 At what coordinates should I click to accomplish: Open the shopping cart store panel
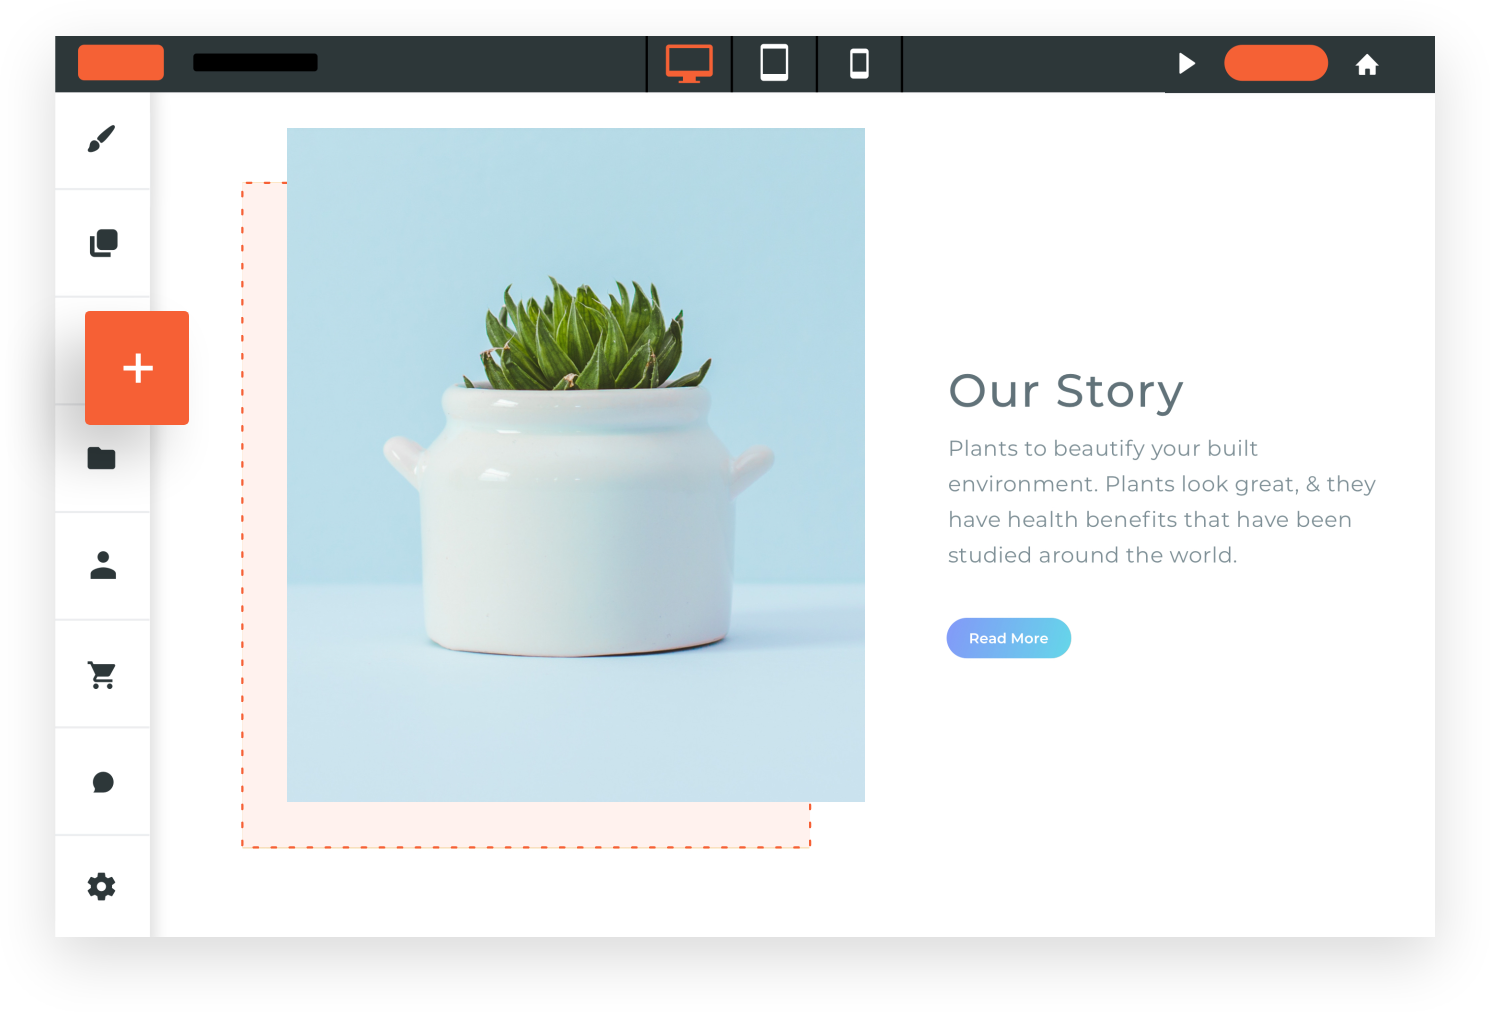102,675
